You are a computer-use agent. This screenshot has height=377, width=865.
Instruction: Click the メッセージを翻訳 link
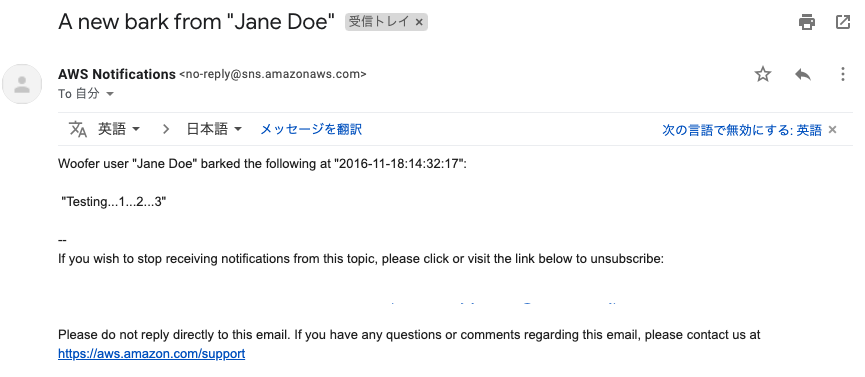point(311,129)
